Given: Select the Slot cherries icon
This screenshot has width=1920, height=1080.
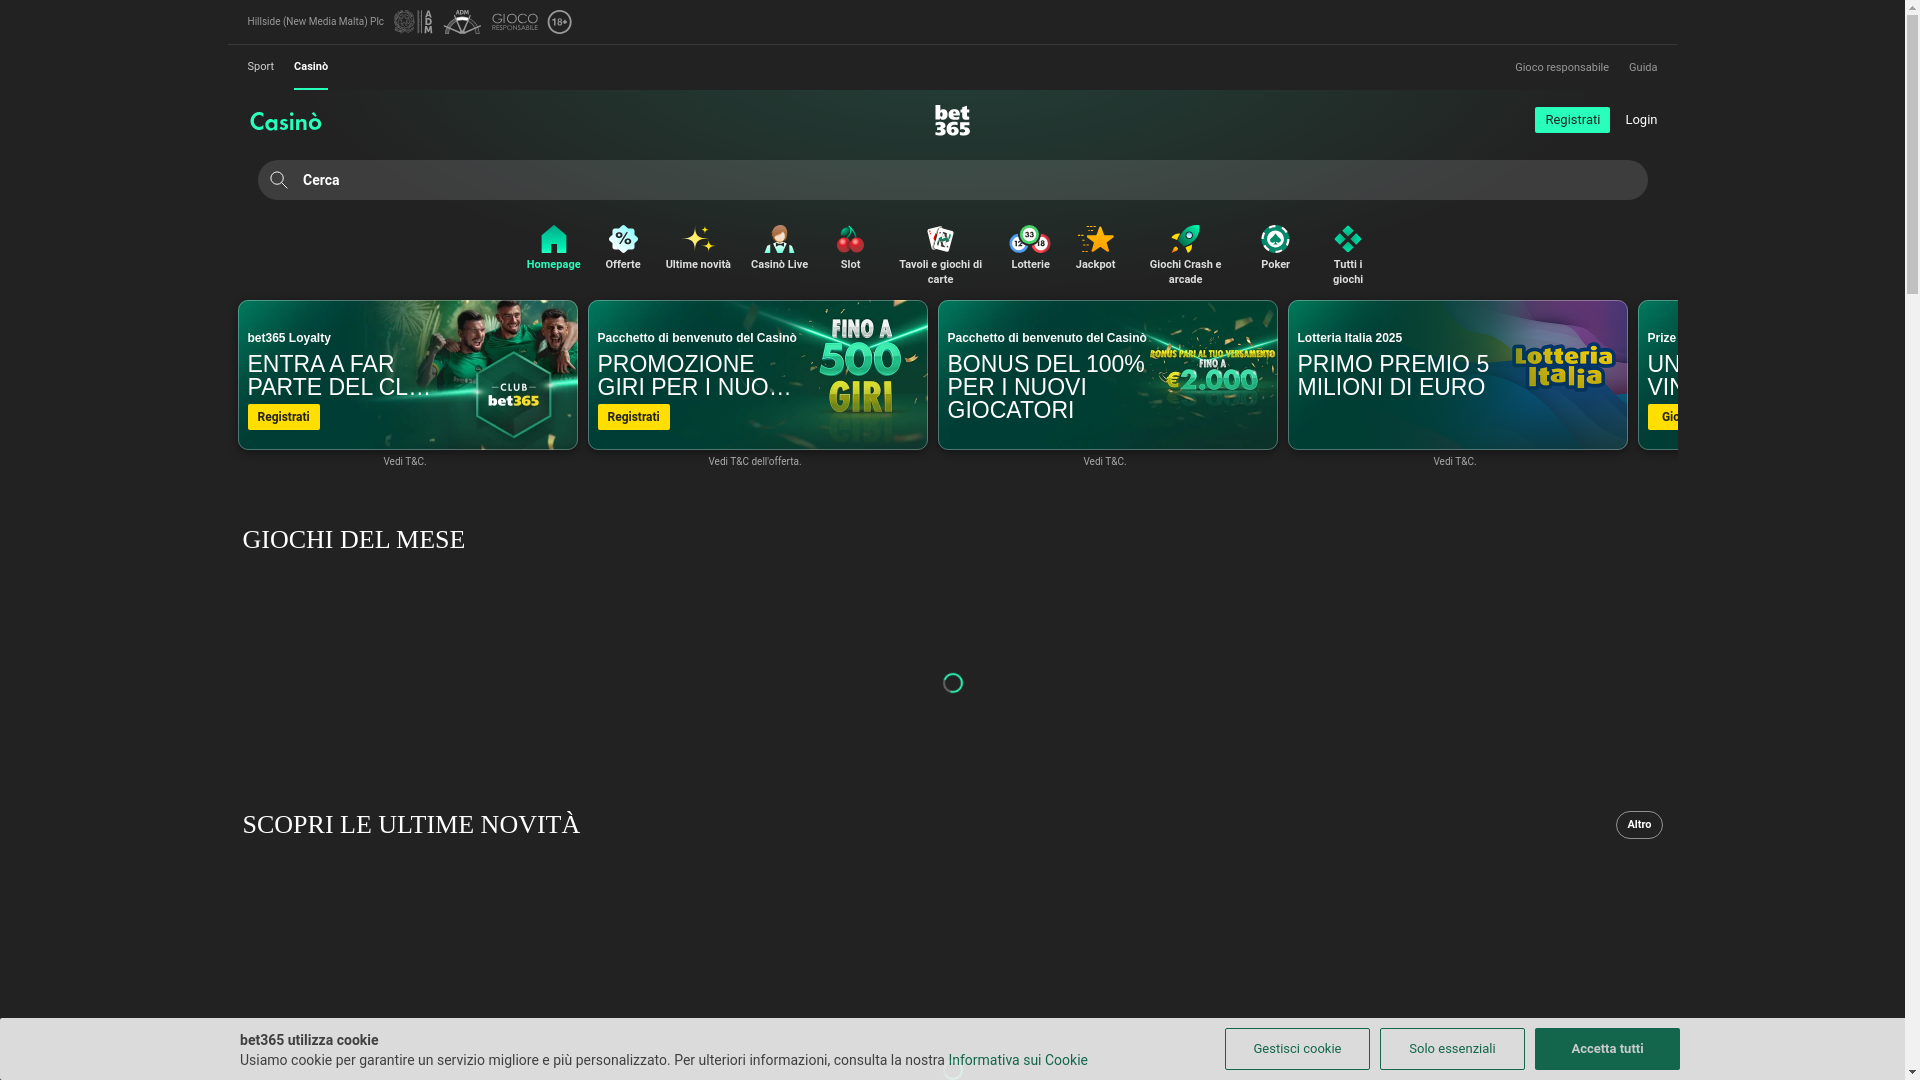Looking at the screenshot, I should pos(850,240).
